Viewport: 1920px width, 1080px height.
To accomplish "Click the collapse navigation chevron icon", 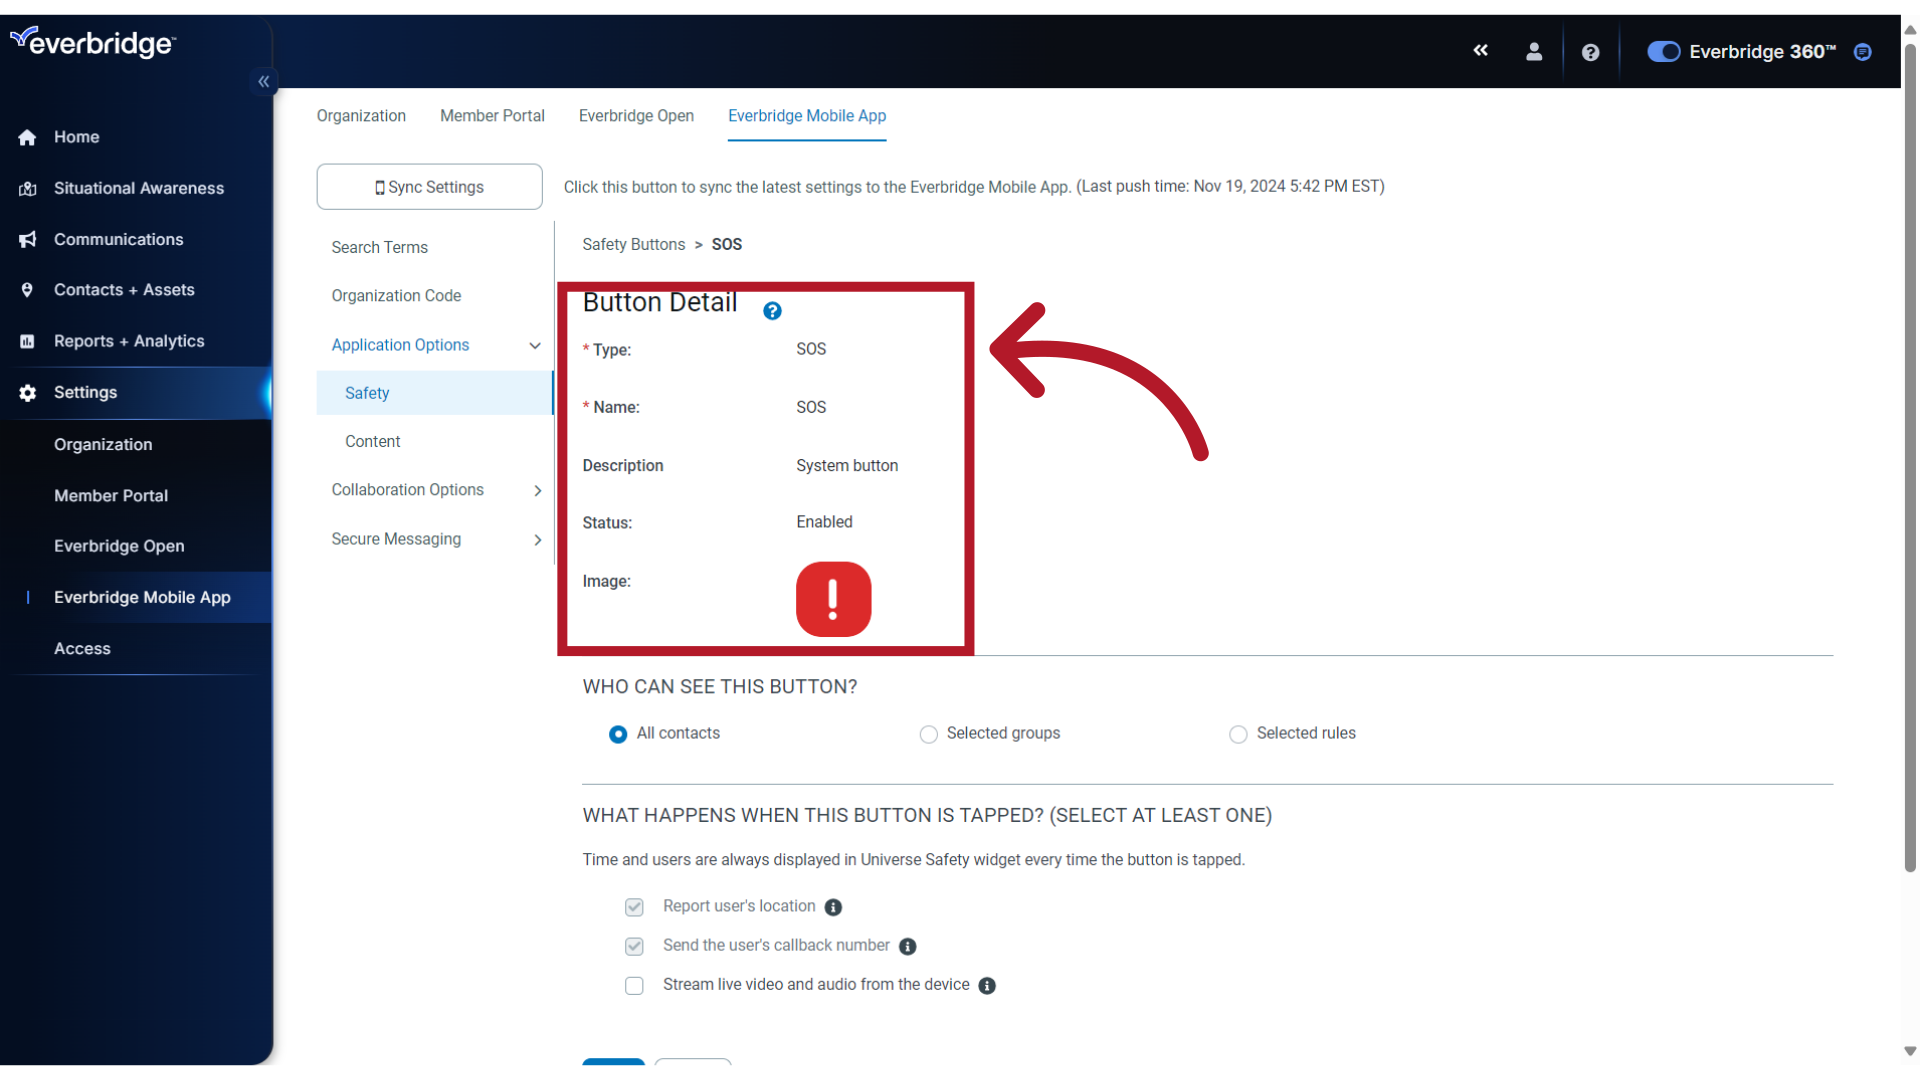I will 264,82.
